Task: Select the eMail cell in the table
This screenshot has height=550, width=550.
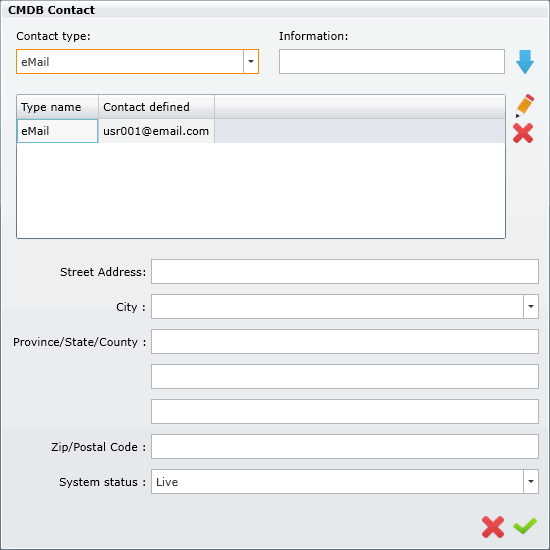Action: pyautogui.click(x=58, y=131)
